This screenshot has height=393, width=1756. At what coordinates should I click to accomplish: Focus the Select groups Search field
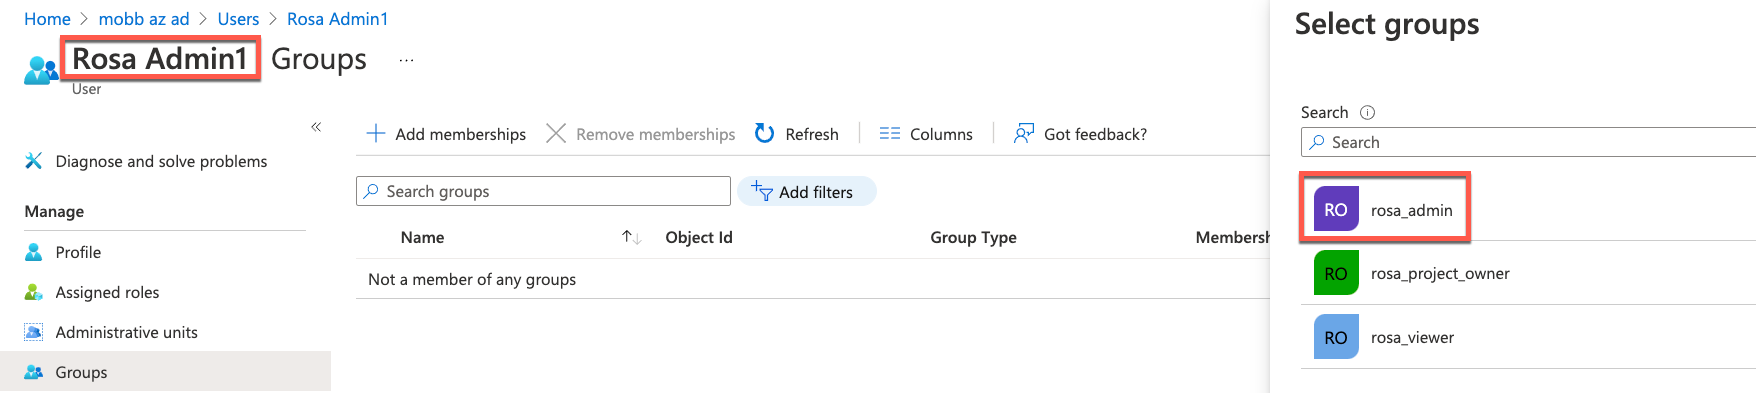(1528, 142)
